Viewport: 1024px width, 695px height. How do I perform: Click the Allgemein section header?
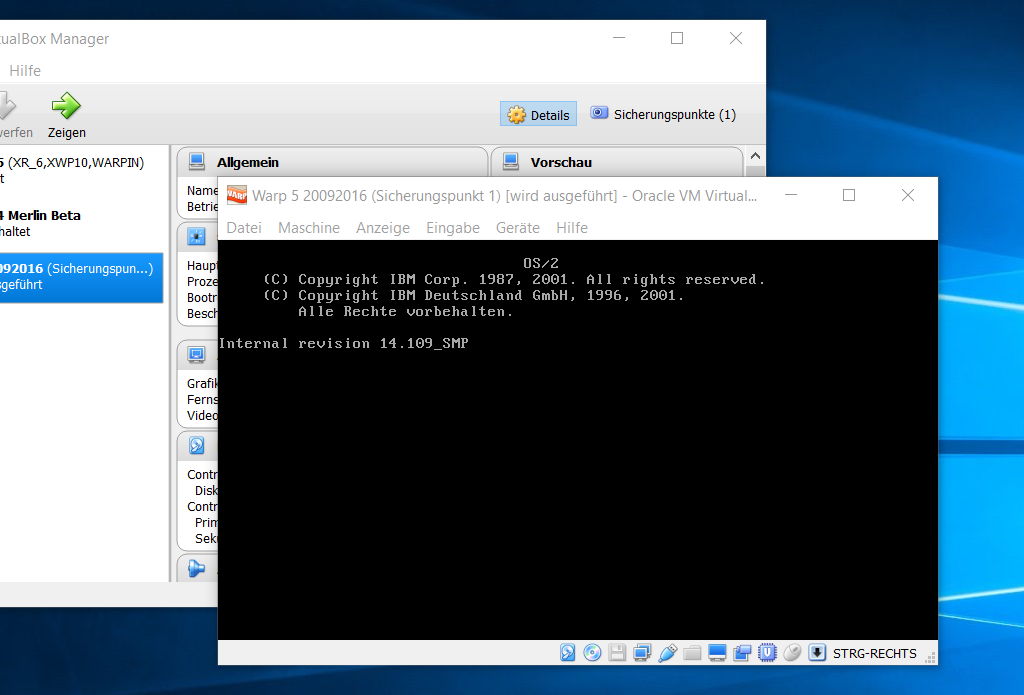point(332,161)
